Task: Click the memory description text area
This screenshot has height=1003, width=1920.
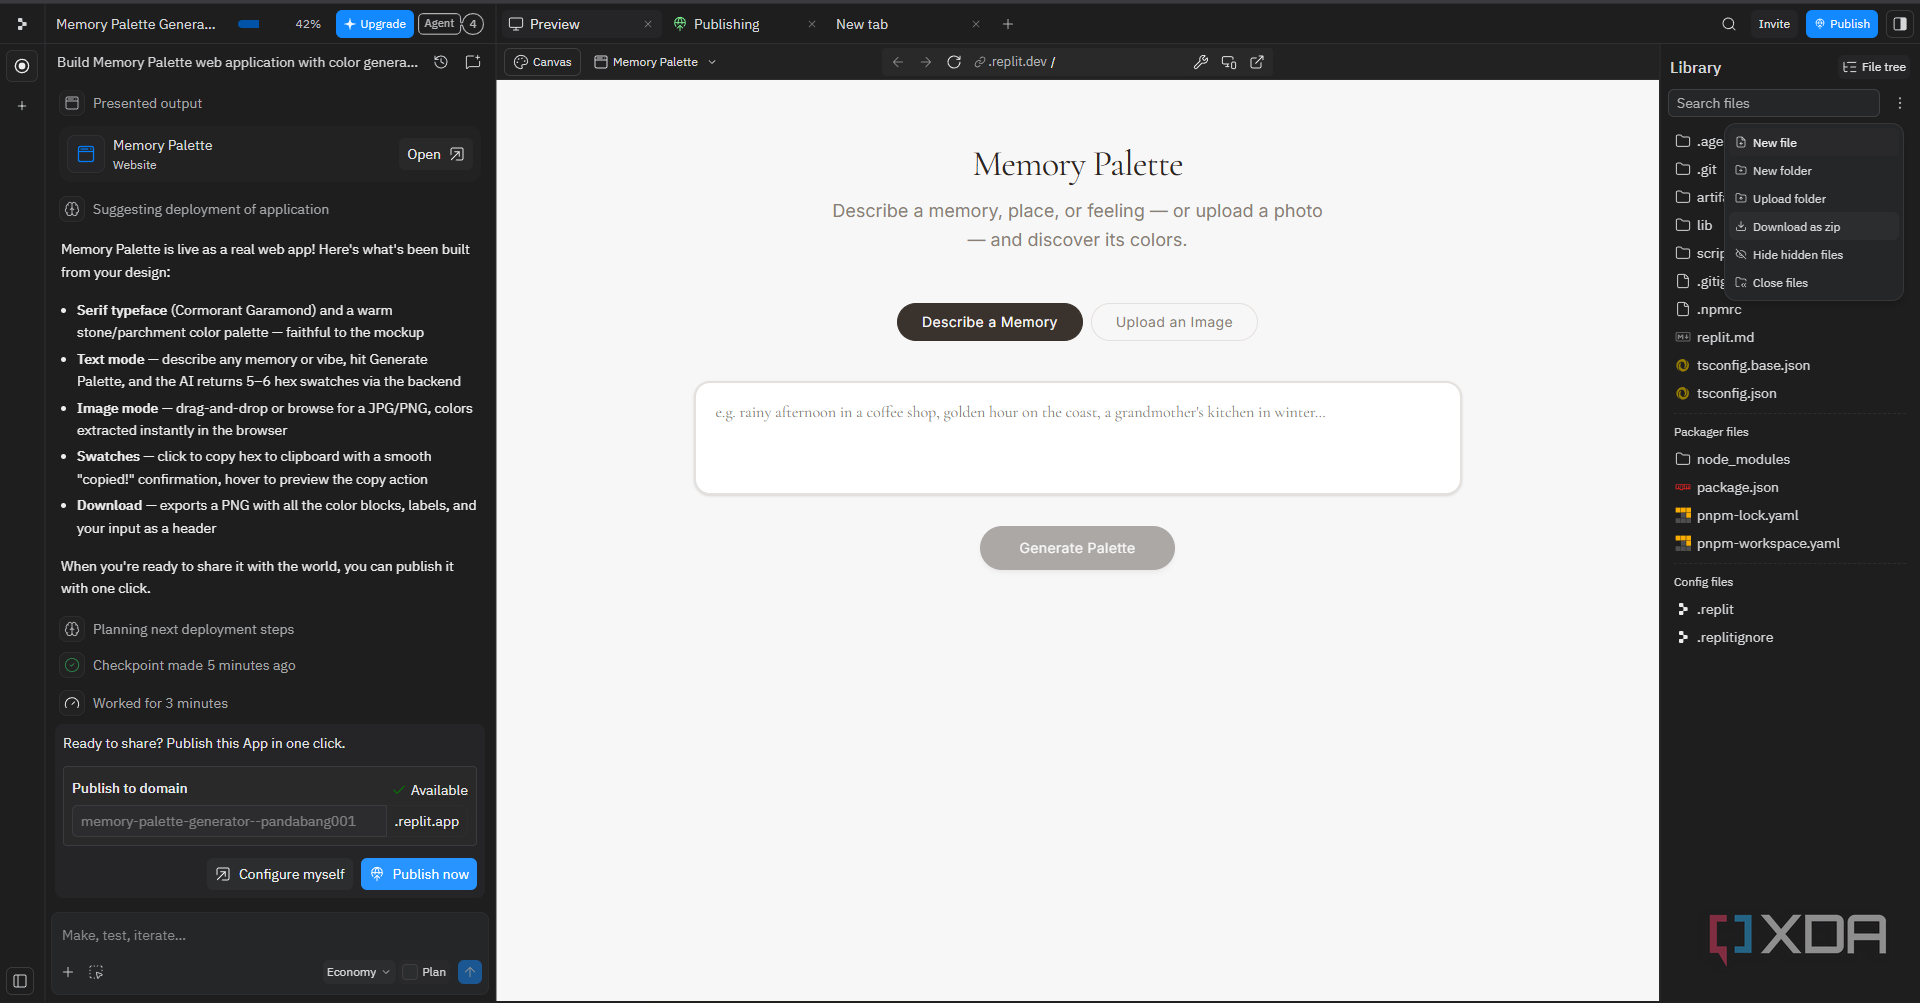Action: pos(1078,438)
